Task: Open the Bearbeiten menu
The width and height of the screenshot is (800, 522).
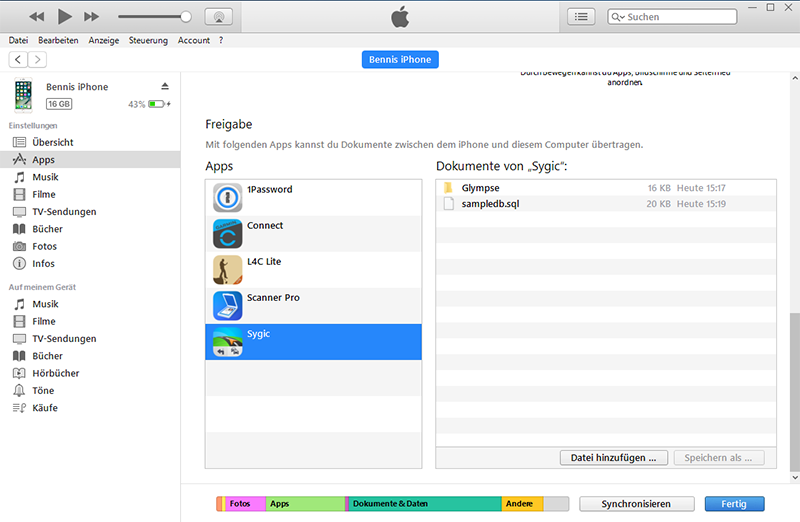Action: pos(58,40)
